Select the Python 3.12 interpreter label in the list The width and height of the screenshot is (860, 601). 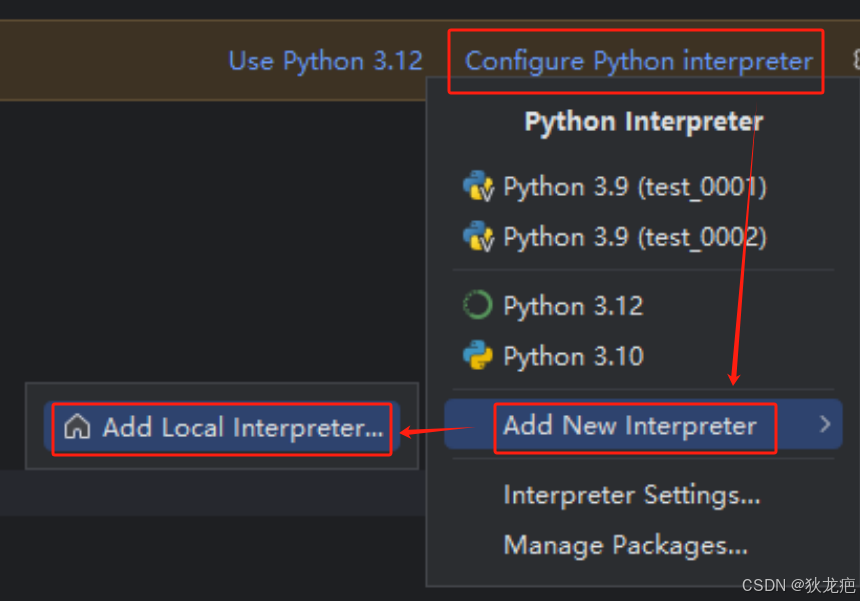[573, 306]
